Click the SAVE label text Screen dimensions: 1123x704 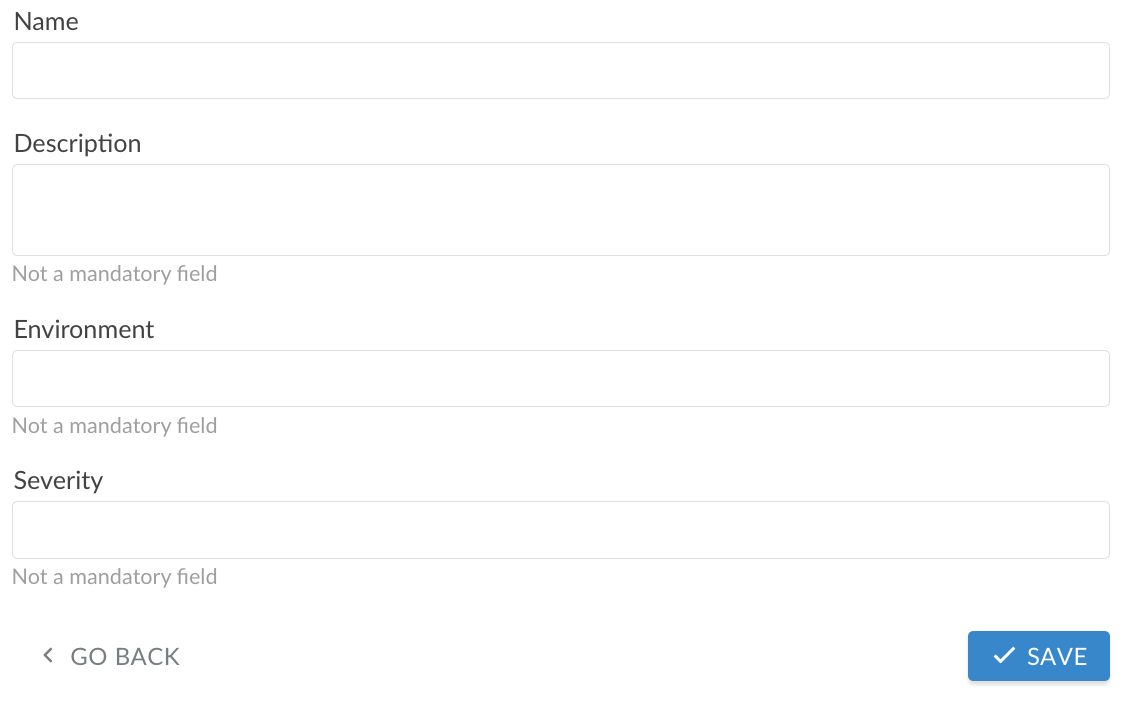click(x=1057, y=657)
